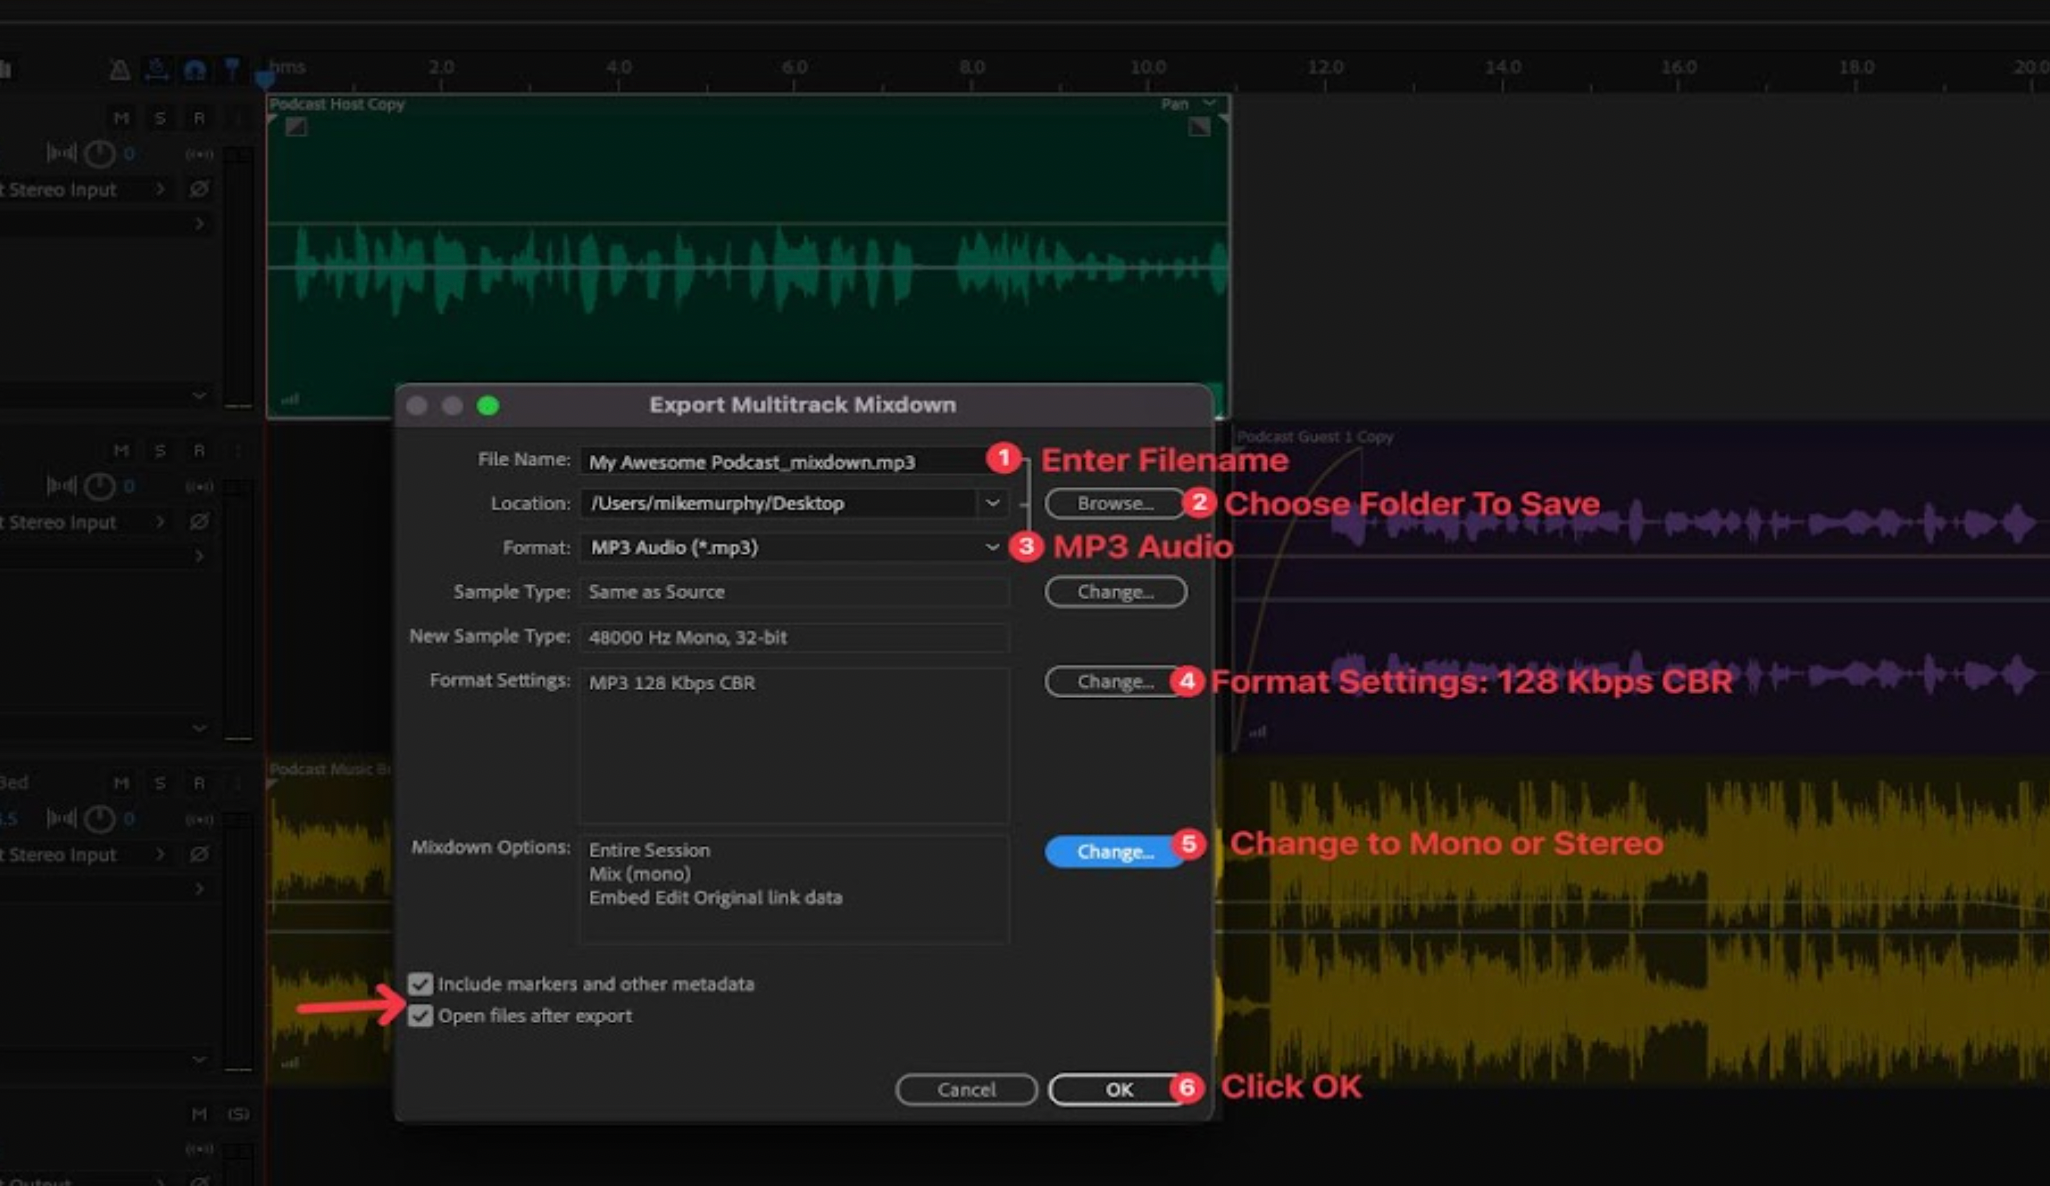Click the phase invert icon on first track

tap(199, 189)
